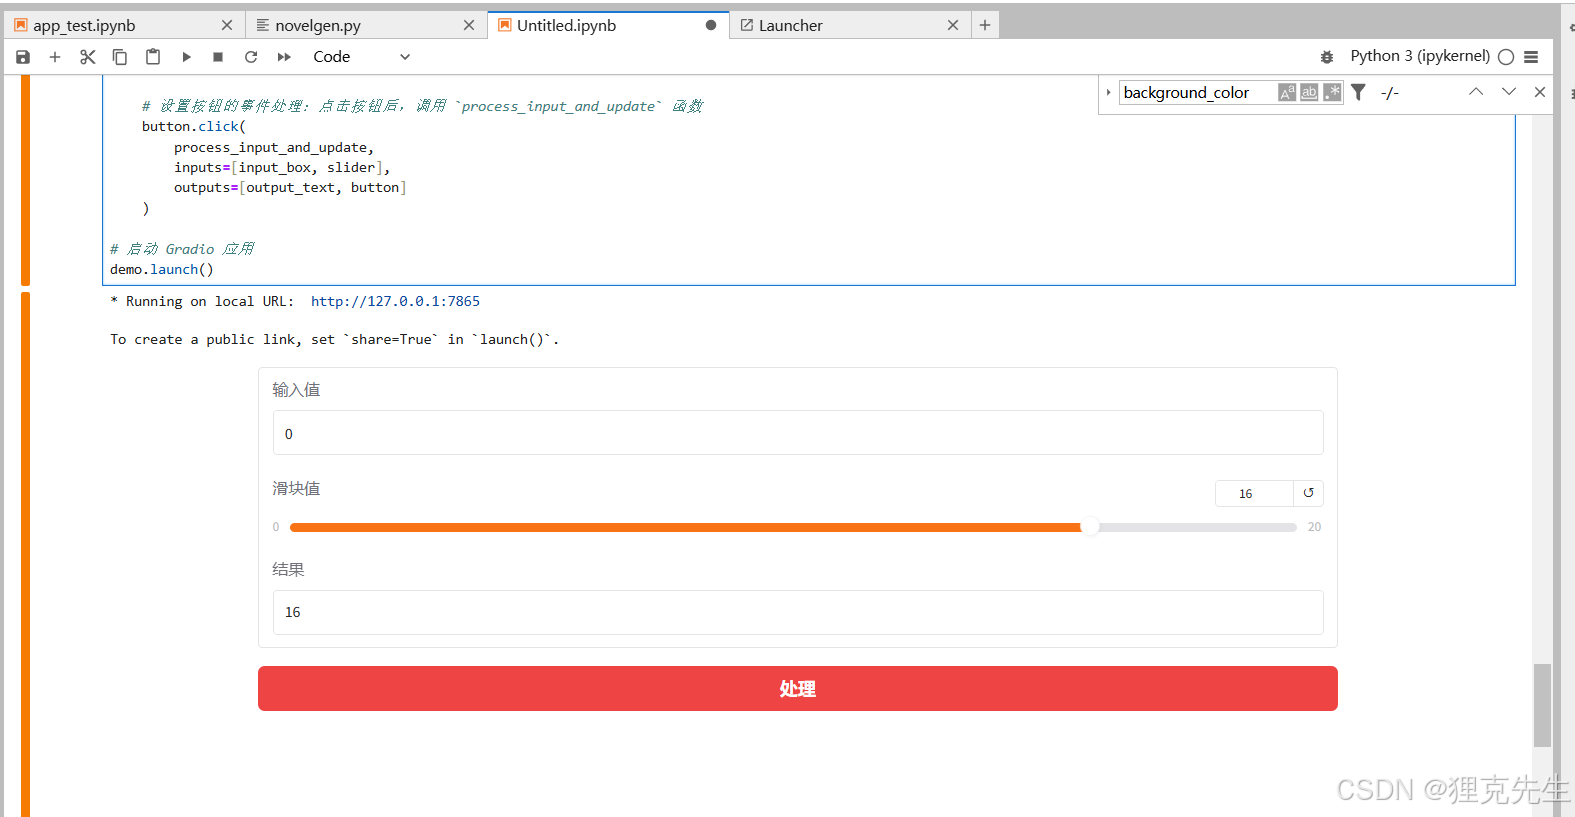1575x817 pixels.
Task: Open the debugger bug icon
Action: pos(1327,57)
